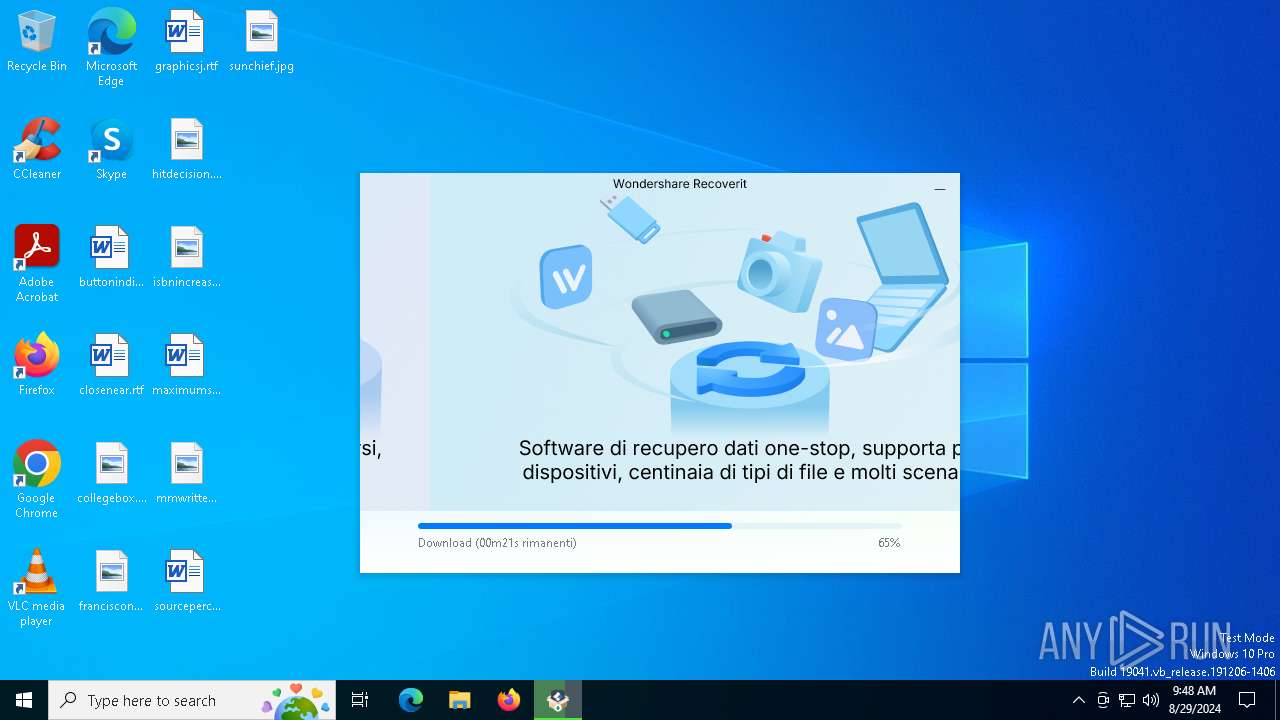This screenshot has width=1280, height=720.
Task: Select the mmwritte image file icon
Action: (x=186, y=474)
